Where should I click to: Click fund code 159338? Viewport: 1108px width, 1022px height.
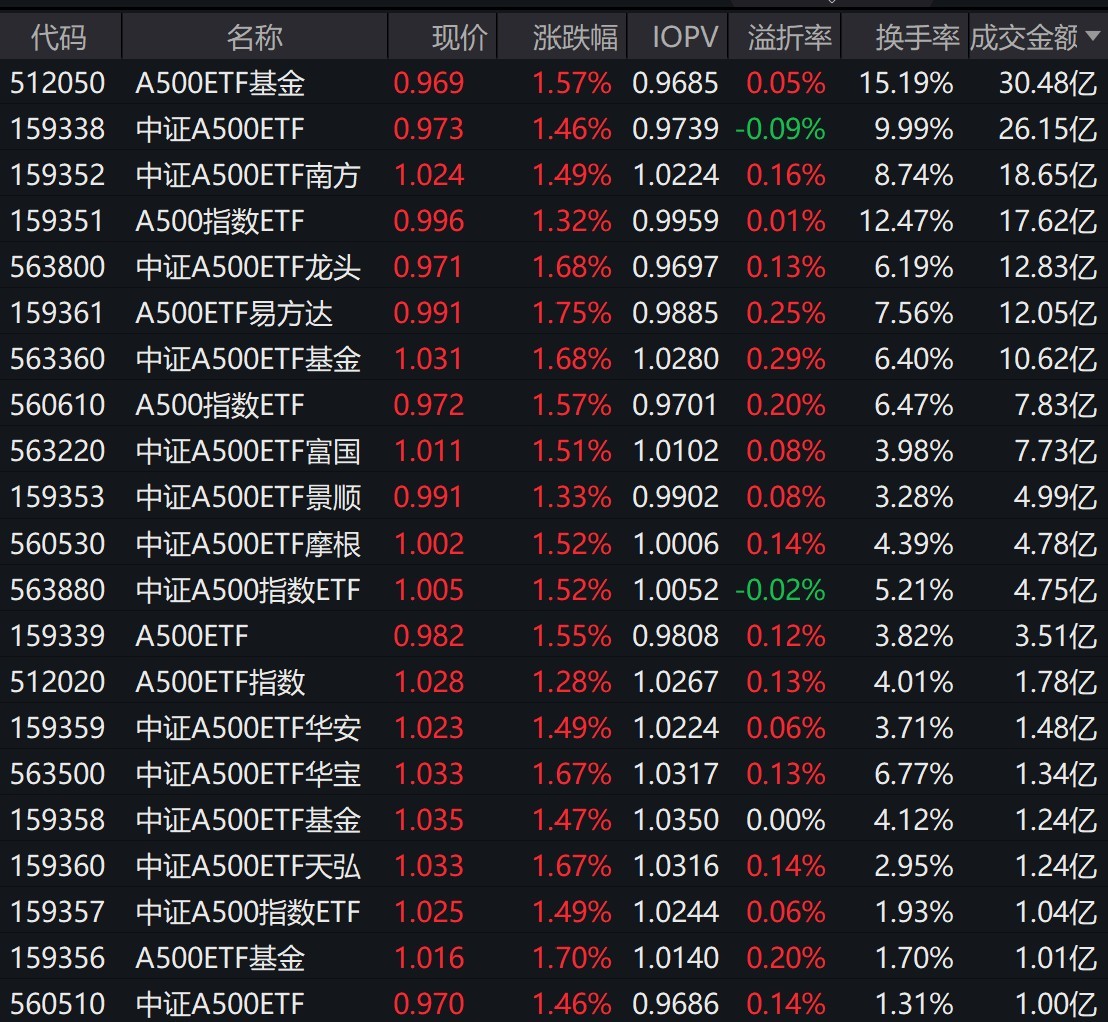(x=57, y=129)
